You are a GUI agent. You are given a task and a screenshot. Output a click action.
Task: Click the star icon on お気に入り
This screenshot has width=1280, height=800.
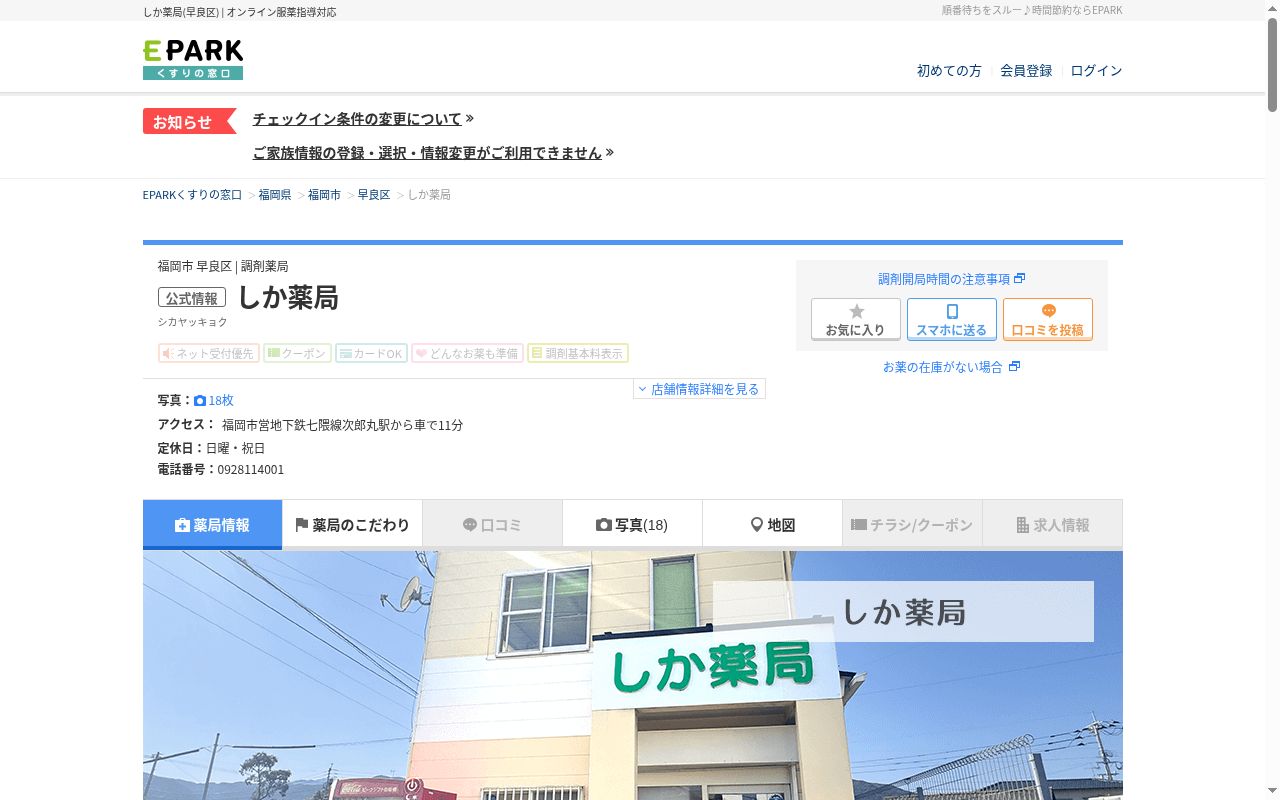(856, 311)
